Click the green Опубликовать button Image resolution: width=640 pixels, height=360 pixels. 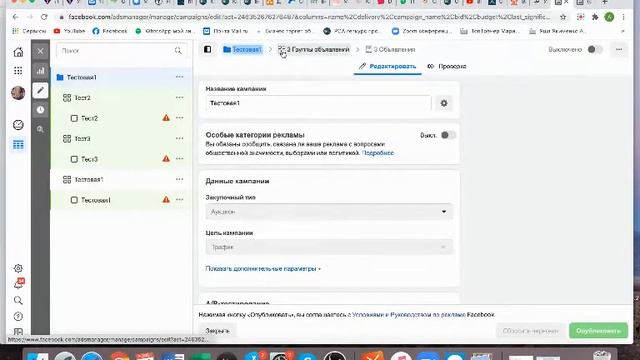(598, 331)
